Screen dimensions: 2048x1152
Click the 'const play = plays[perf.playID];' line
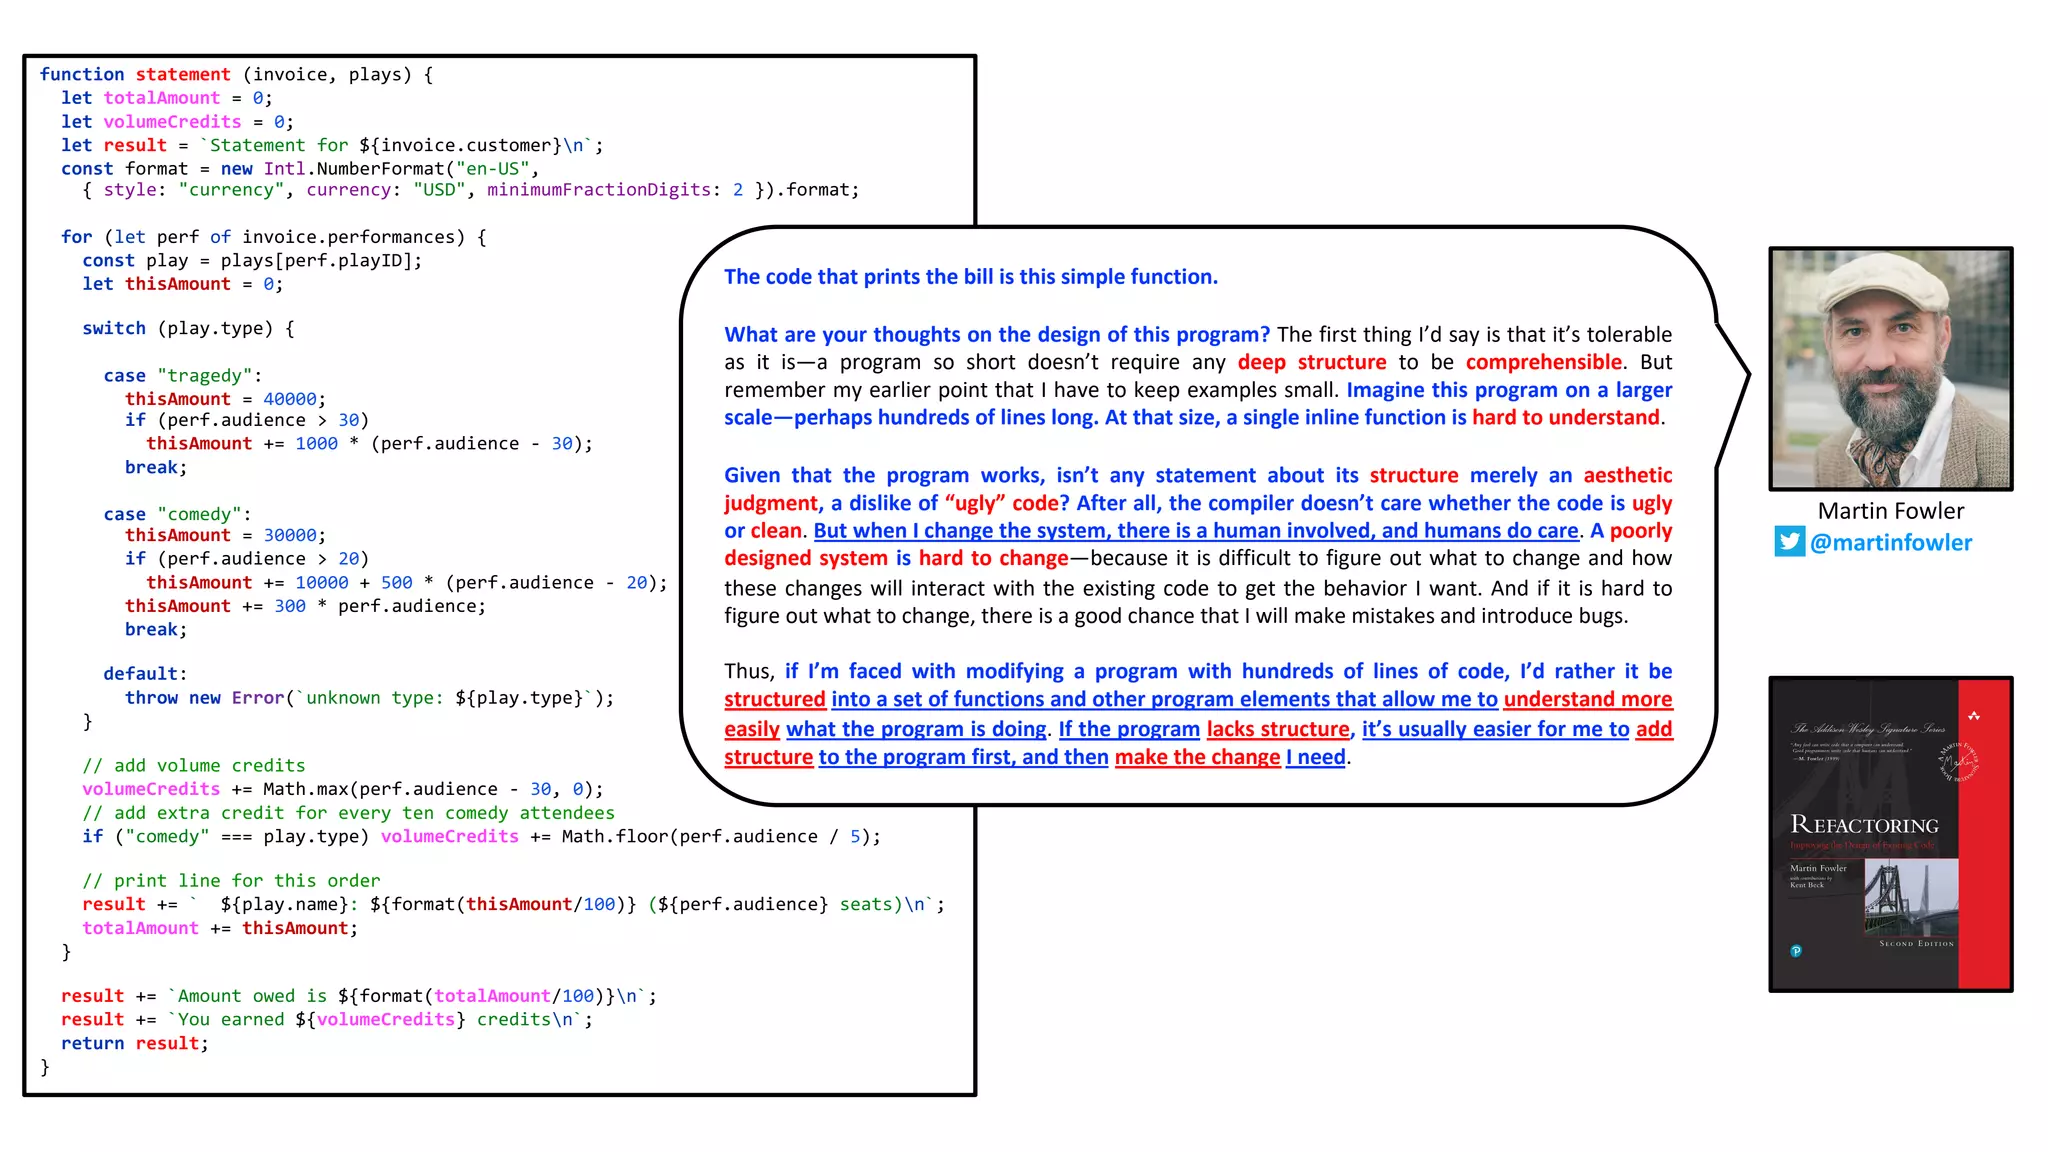252,261
